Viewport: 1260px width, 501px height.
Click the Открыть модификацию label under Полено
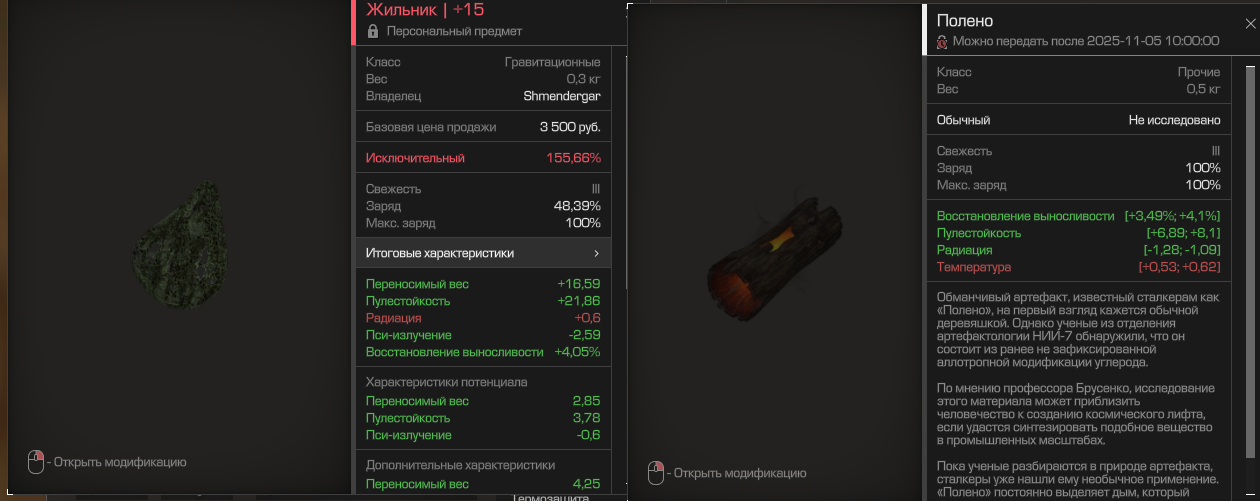click(740, 473)
